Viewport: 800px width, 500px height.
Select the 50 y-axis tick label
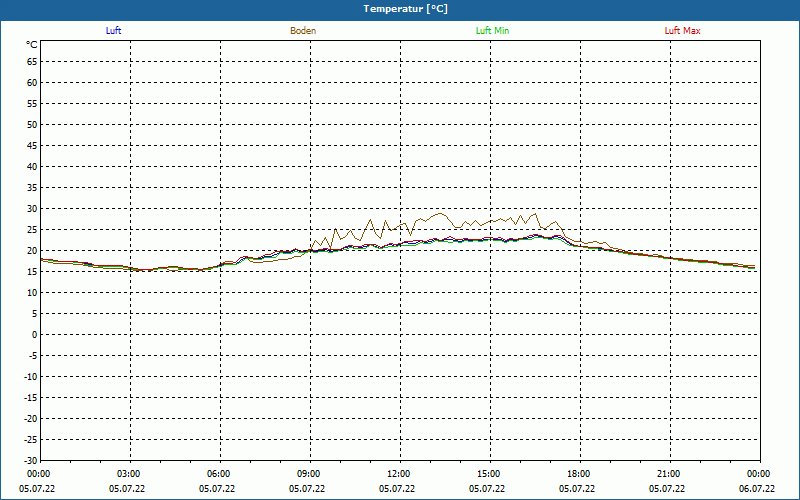[x=32, y=124]
